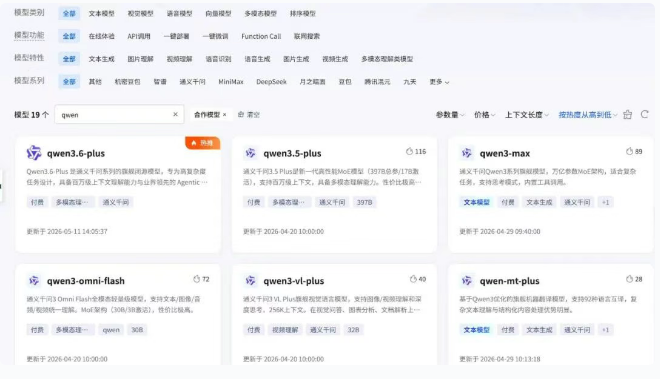Click the 视频理解 tag on qwen3-vl-plus card
Screen dimensions: 660x379
285,330
